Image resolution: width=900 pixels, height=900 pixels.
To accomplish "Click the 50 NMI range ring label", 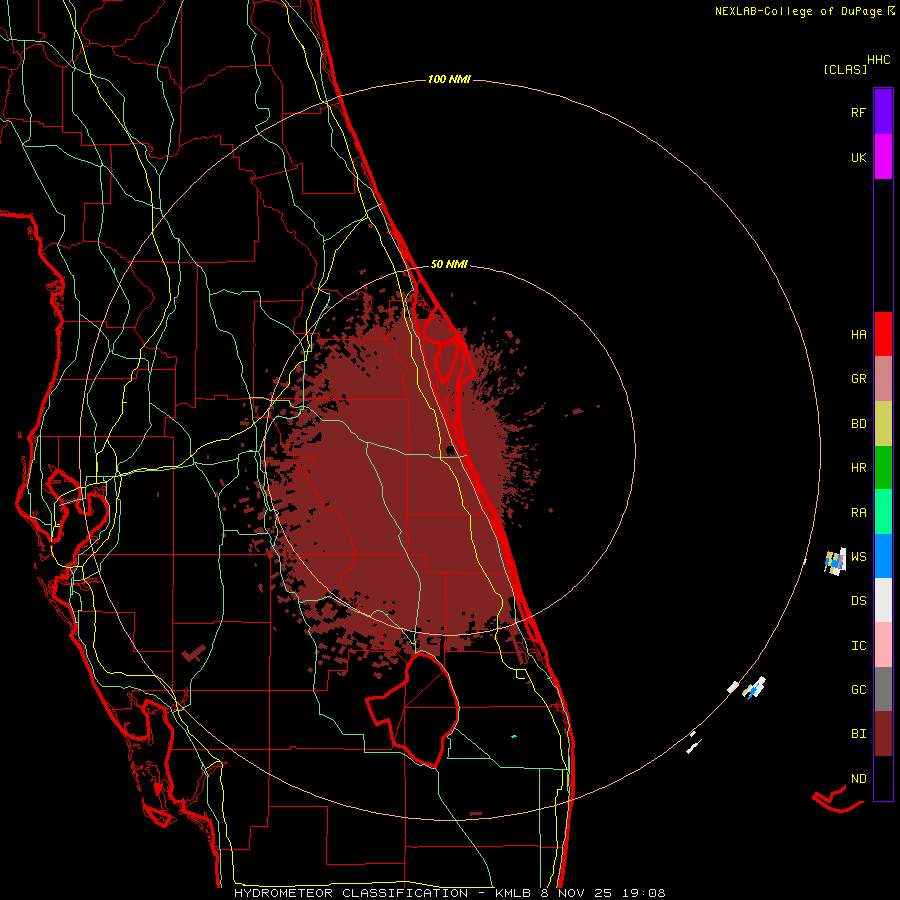I will point(449,265).
